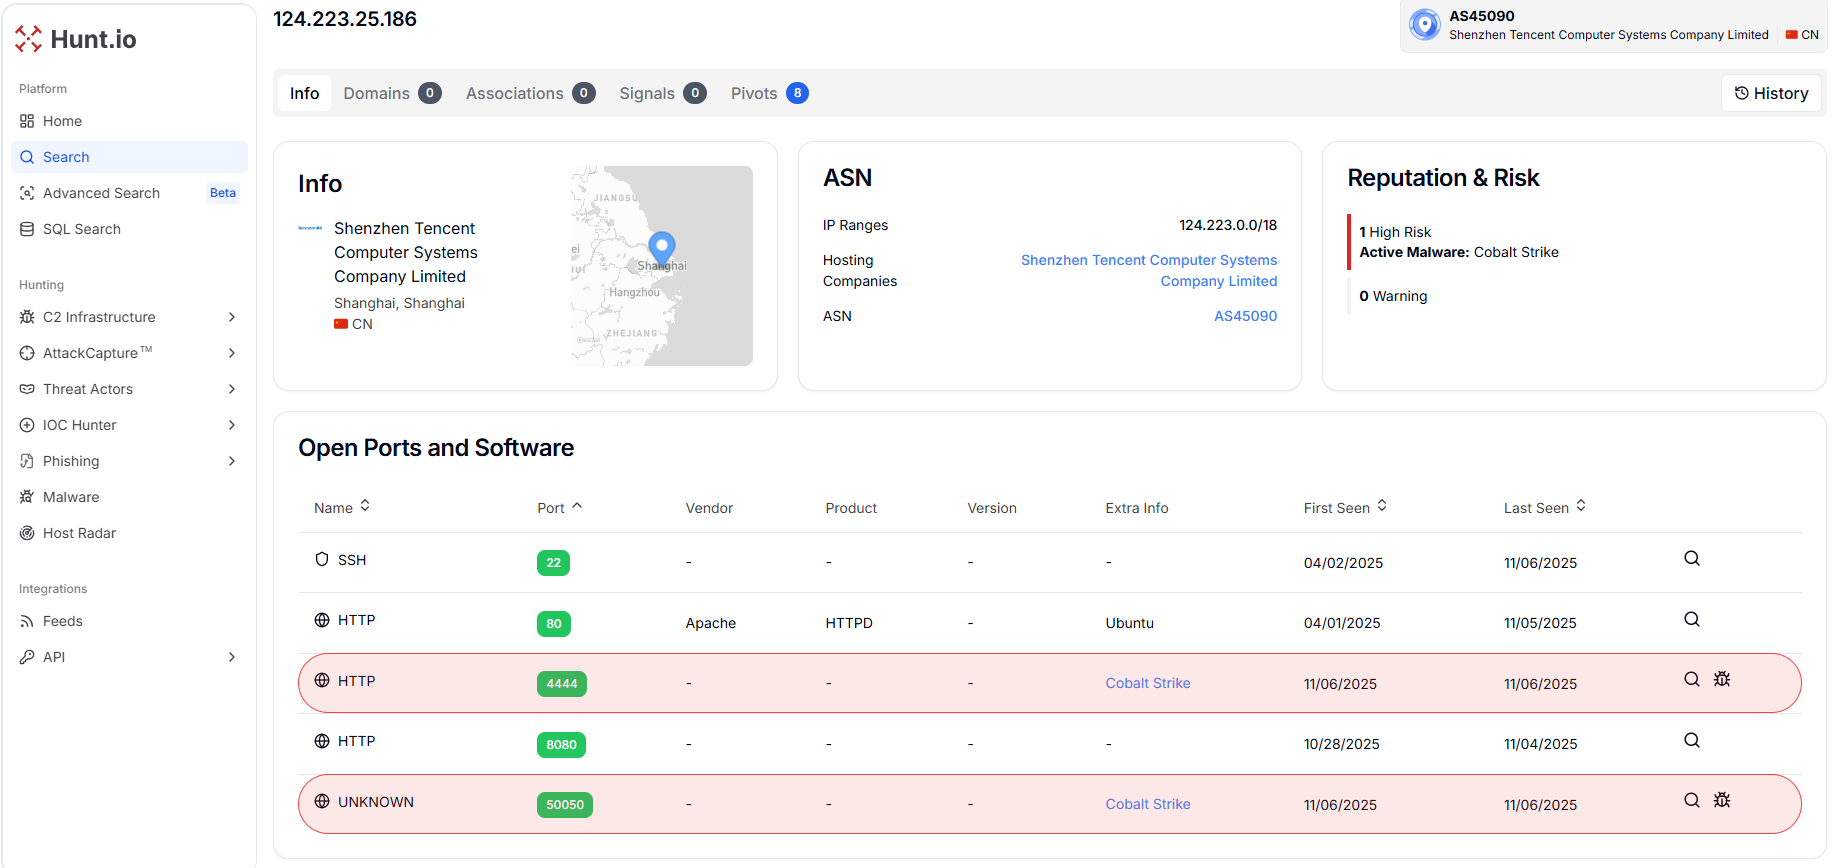Click the magnifier icon in SSH row

[x=1692, y=558]
